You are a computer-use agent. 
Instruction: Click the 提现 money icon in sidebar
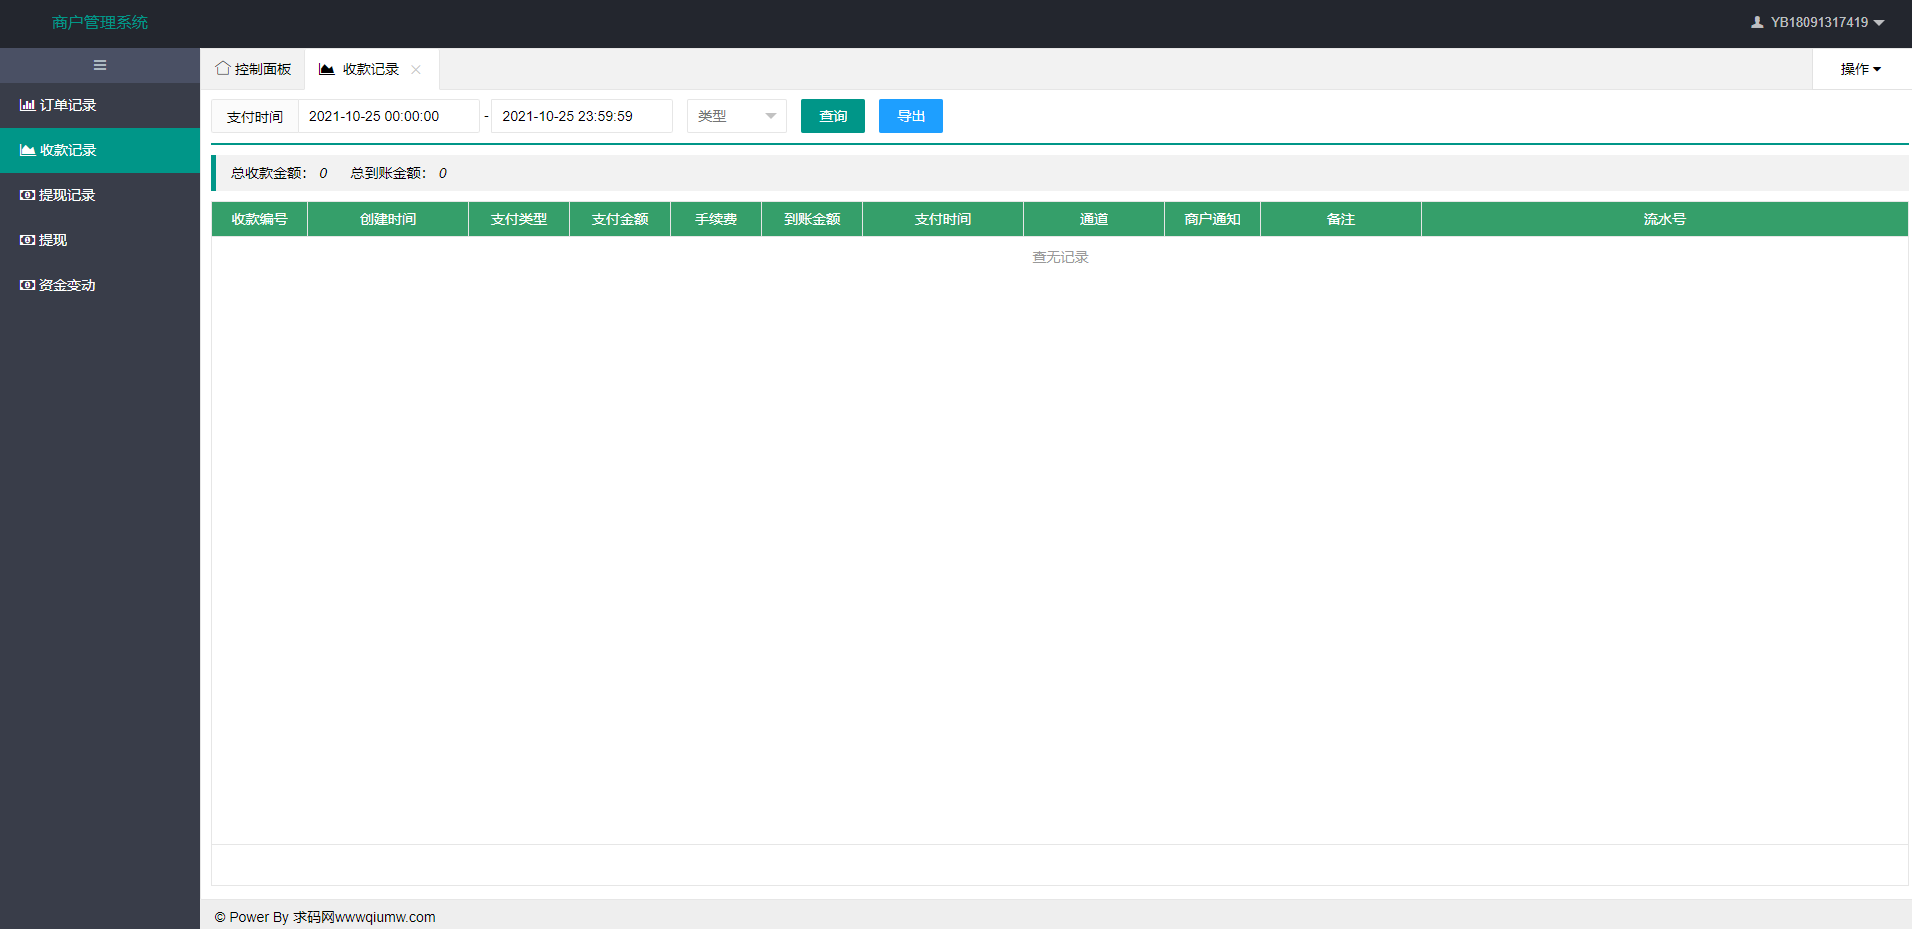[x=27, y=240]
